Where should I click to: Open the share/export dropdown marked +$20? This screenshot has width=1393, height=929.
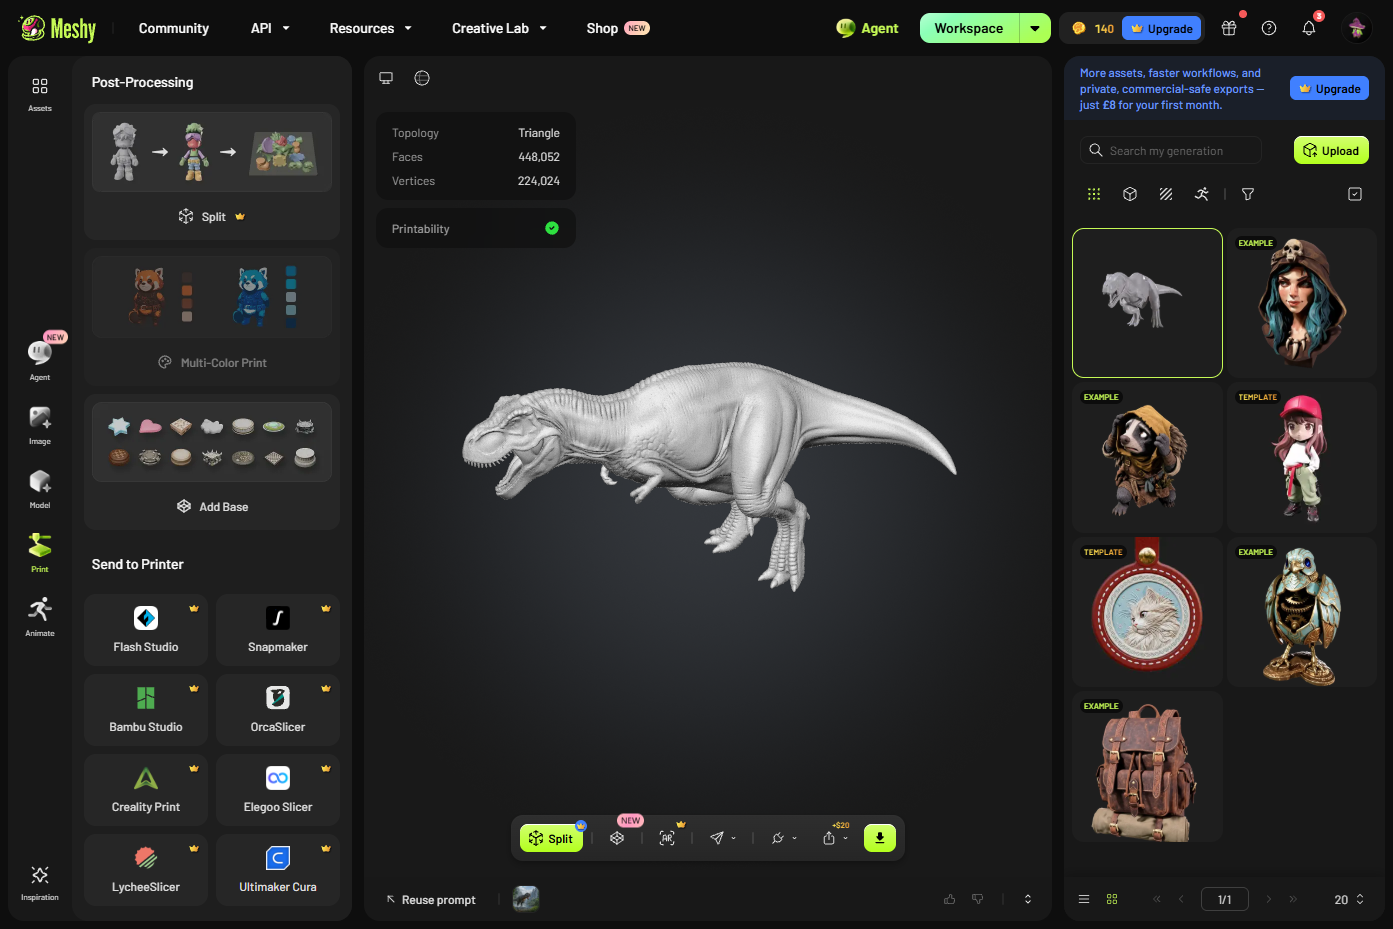[x=835, y=838]
